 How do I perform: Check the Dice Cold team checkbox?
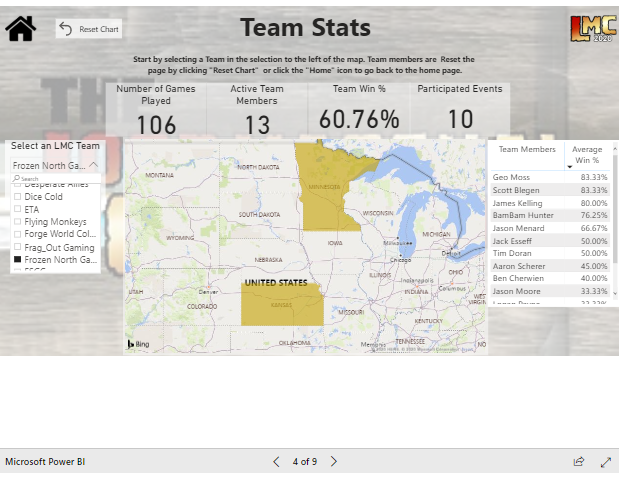point(18,197)
